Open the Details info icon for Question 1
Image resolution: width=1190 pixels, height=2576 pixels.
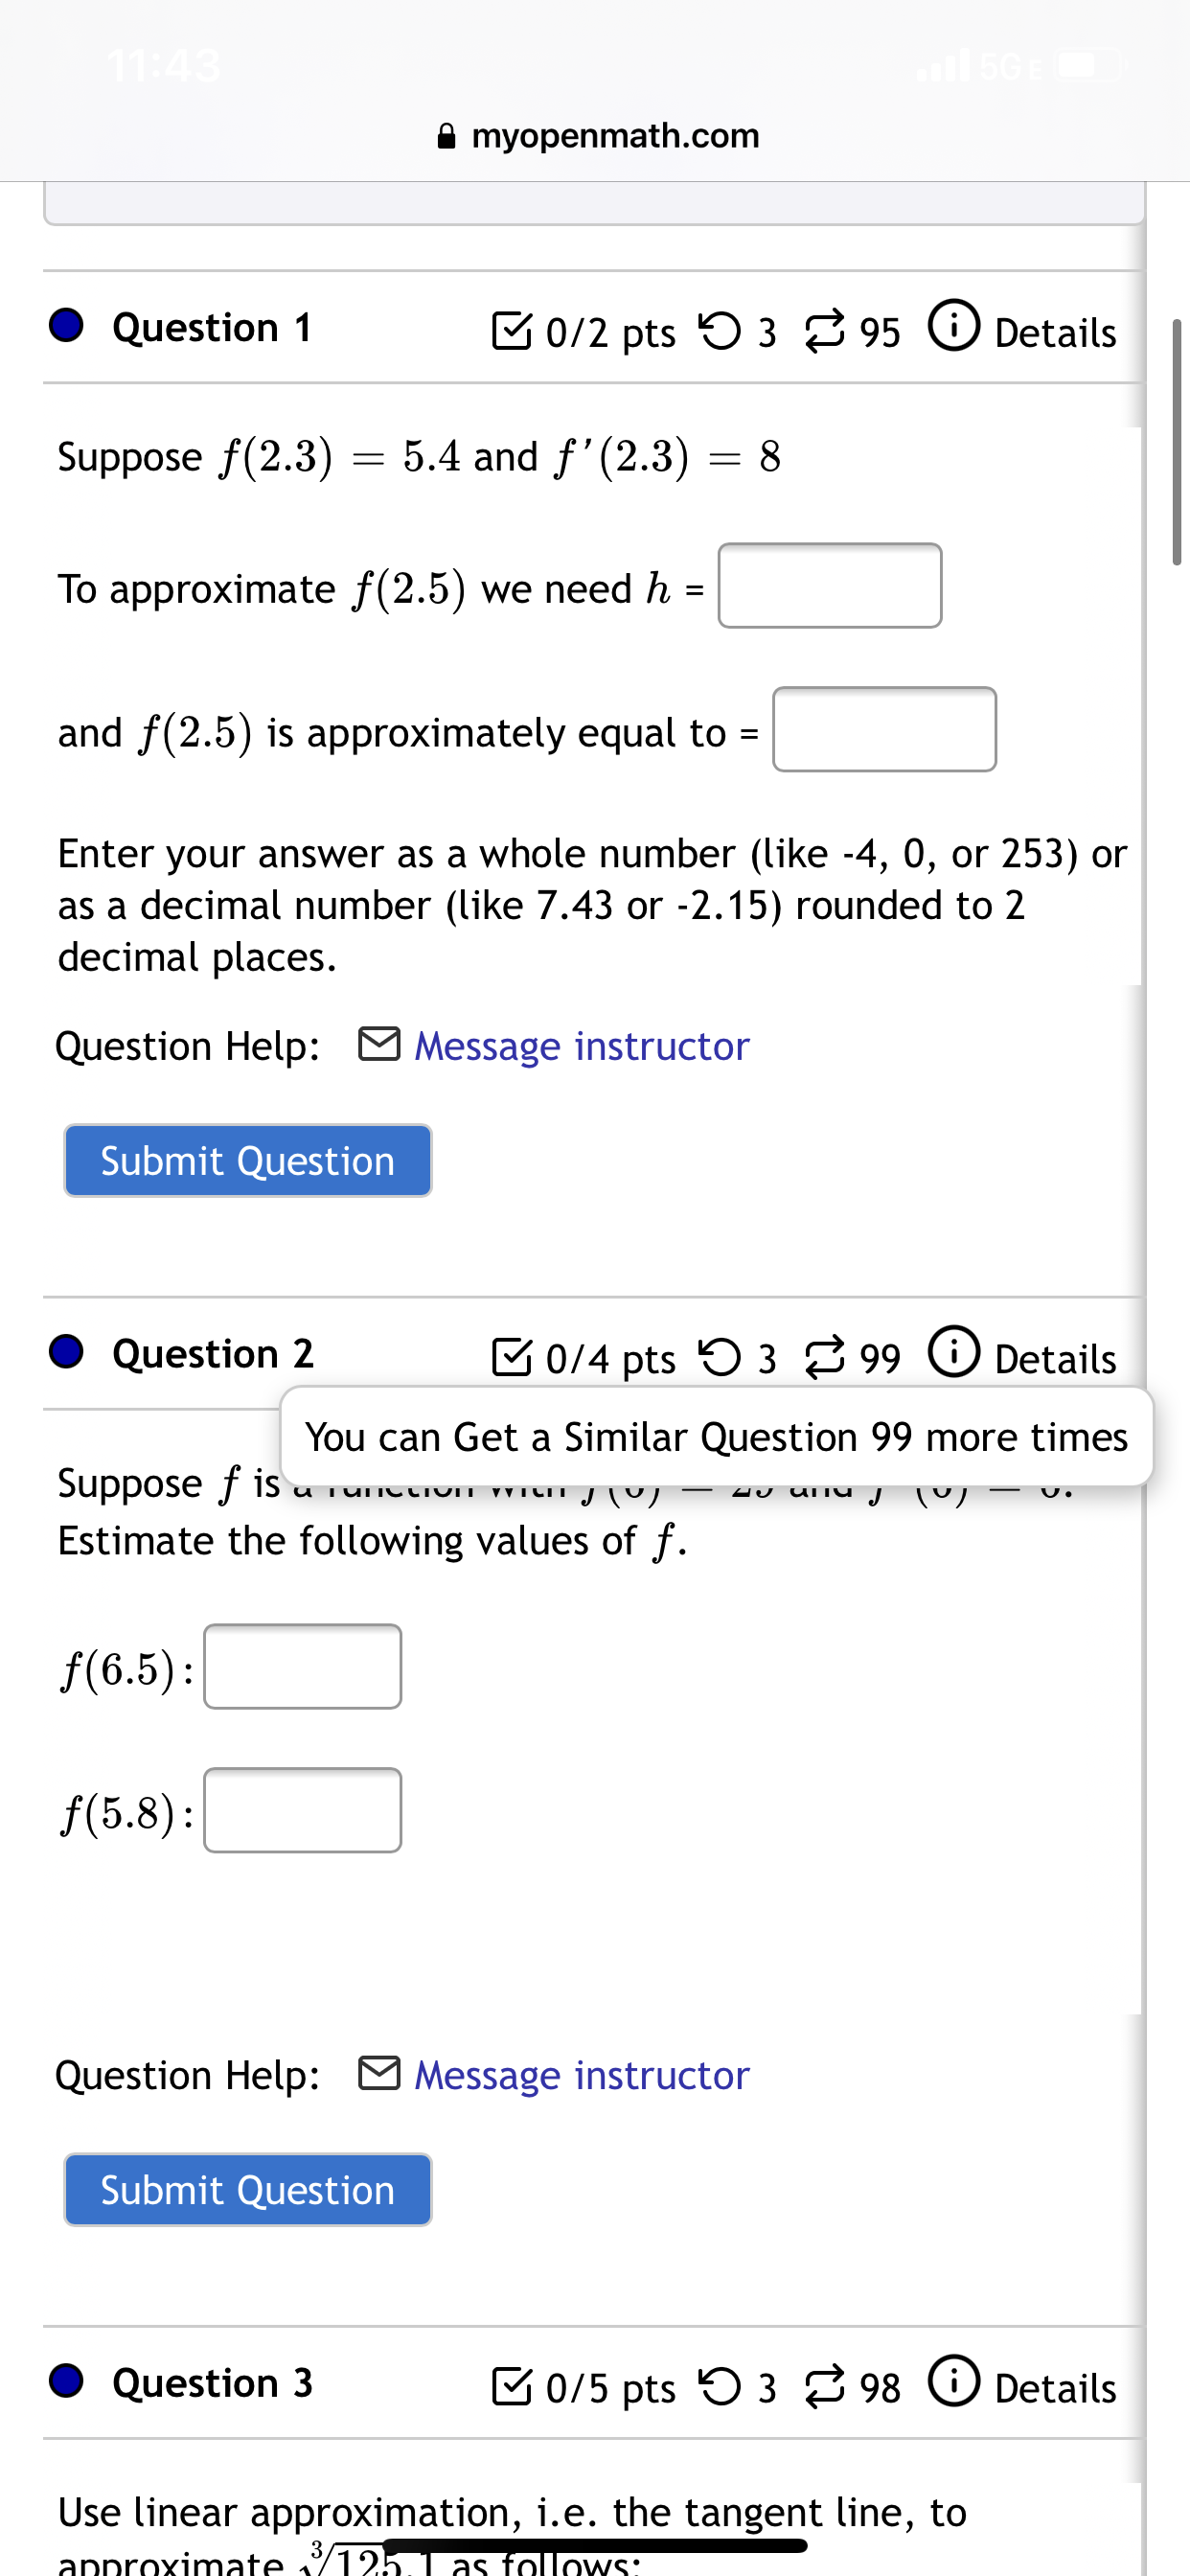[954, 330]
